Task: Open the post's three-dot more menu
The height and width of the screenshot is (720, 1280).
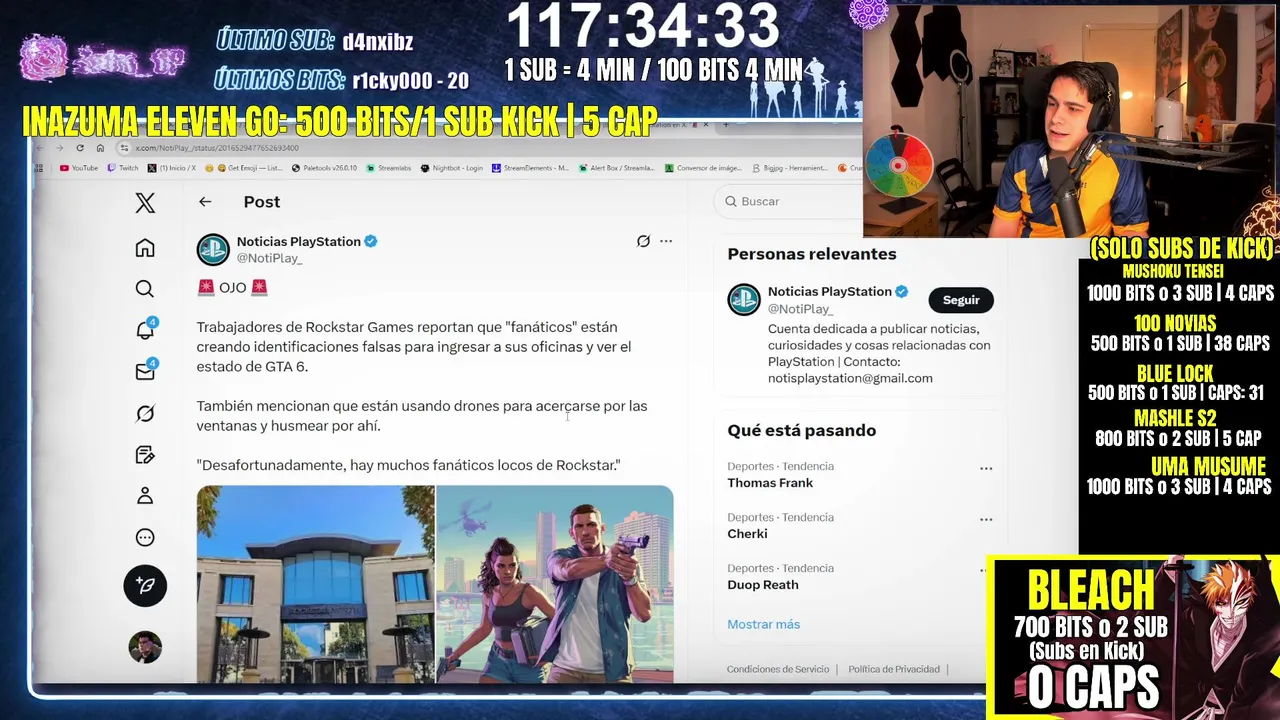Action: click(x=666, y=241)
